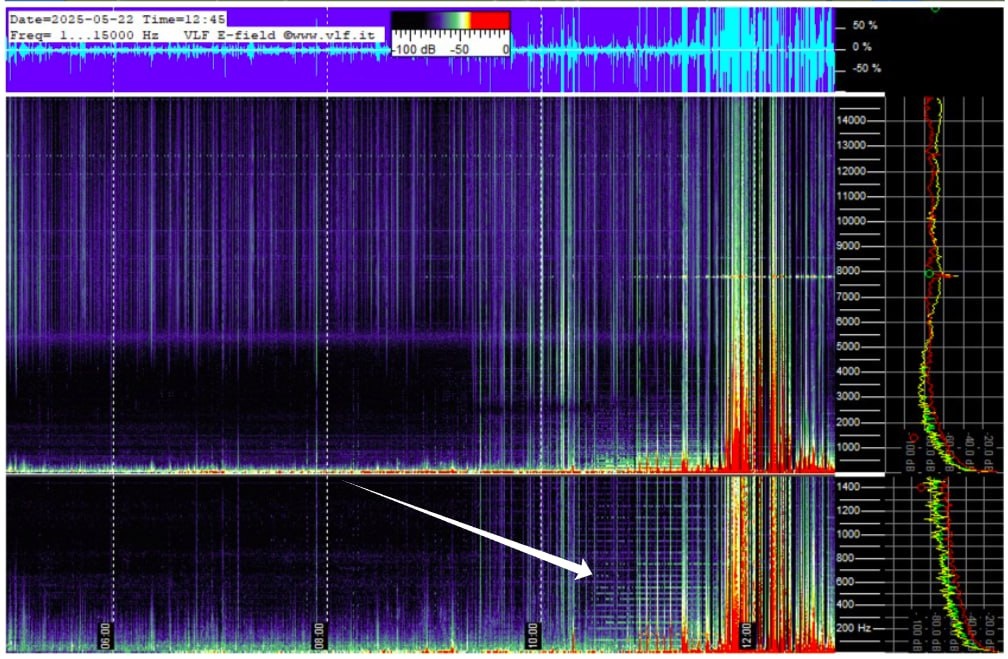Select the 7000 frequency axis label
Image resolution: width=1008 pixels, height=659 pixels.
pyautogui.click(x=849, y=296)
